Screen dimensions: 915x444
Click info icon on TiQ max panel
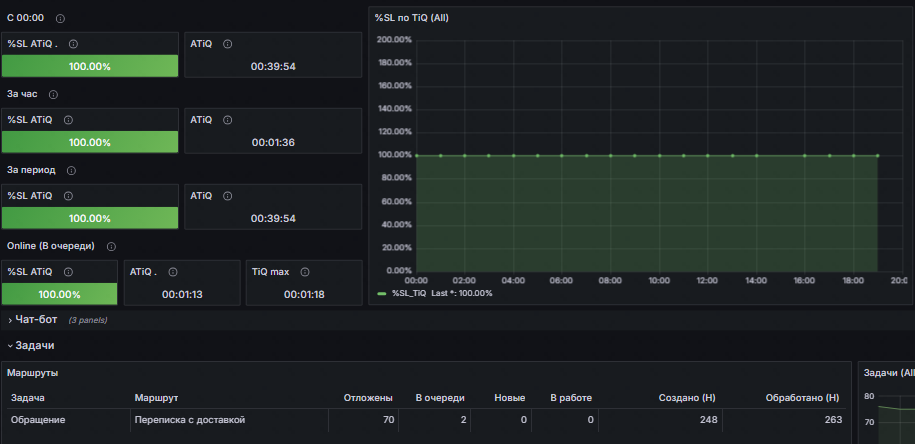(305, 272)
